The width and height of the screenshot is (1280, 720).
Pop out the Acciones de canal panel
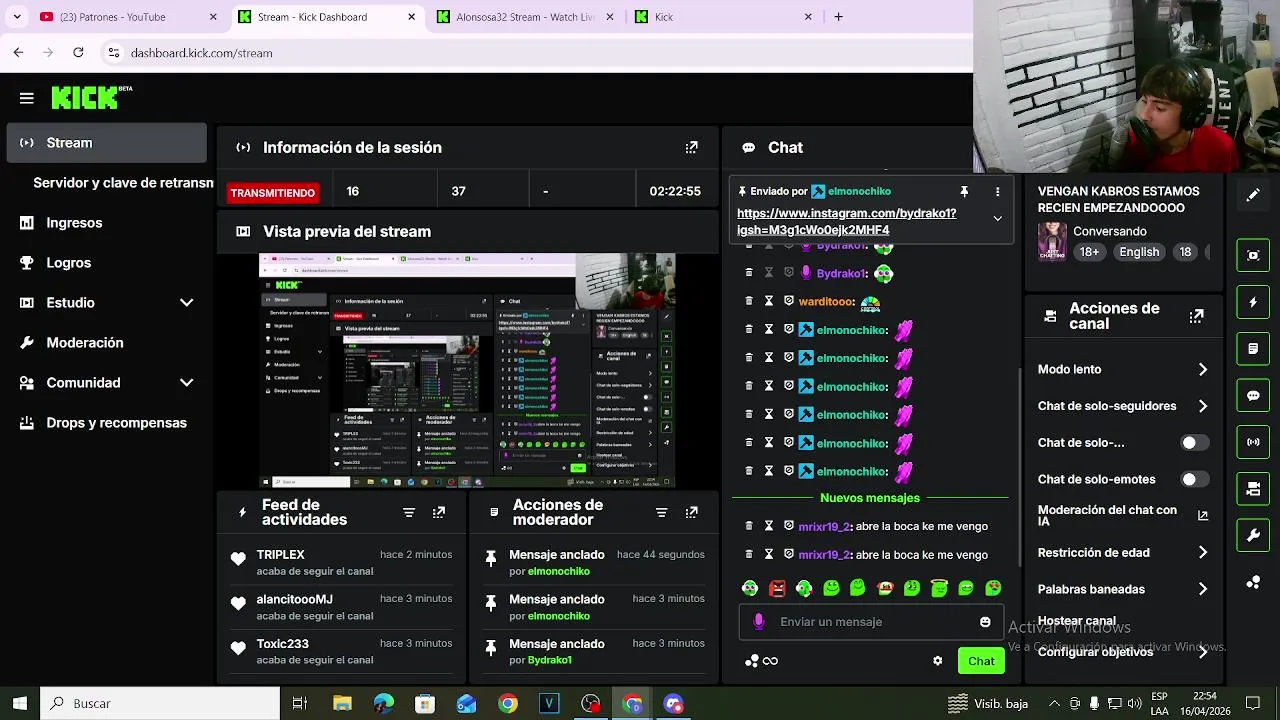tap(1196, 316)
